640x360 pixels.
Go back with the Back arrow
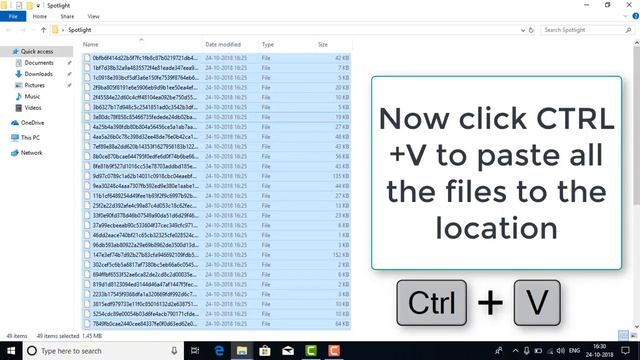click(9, 30)
